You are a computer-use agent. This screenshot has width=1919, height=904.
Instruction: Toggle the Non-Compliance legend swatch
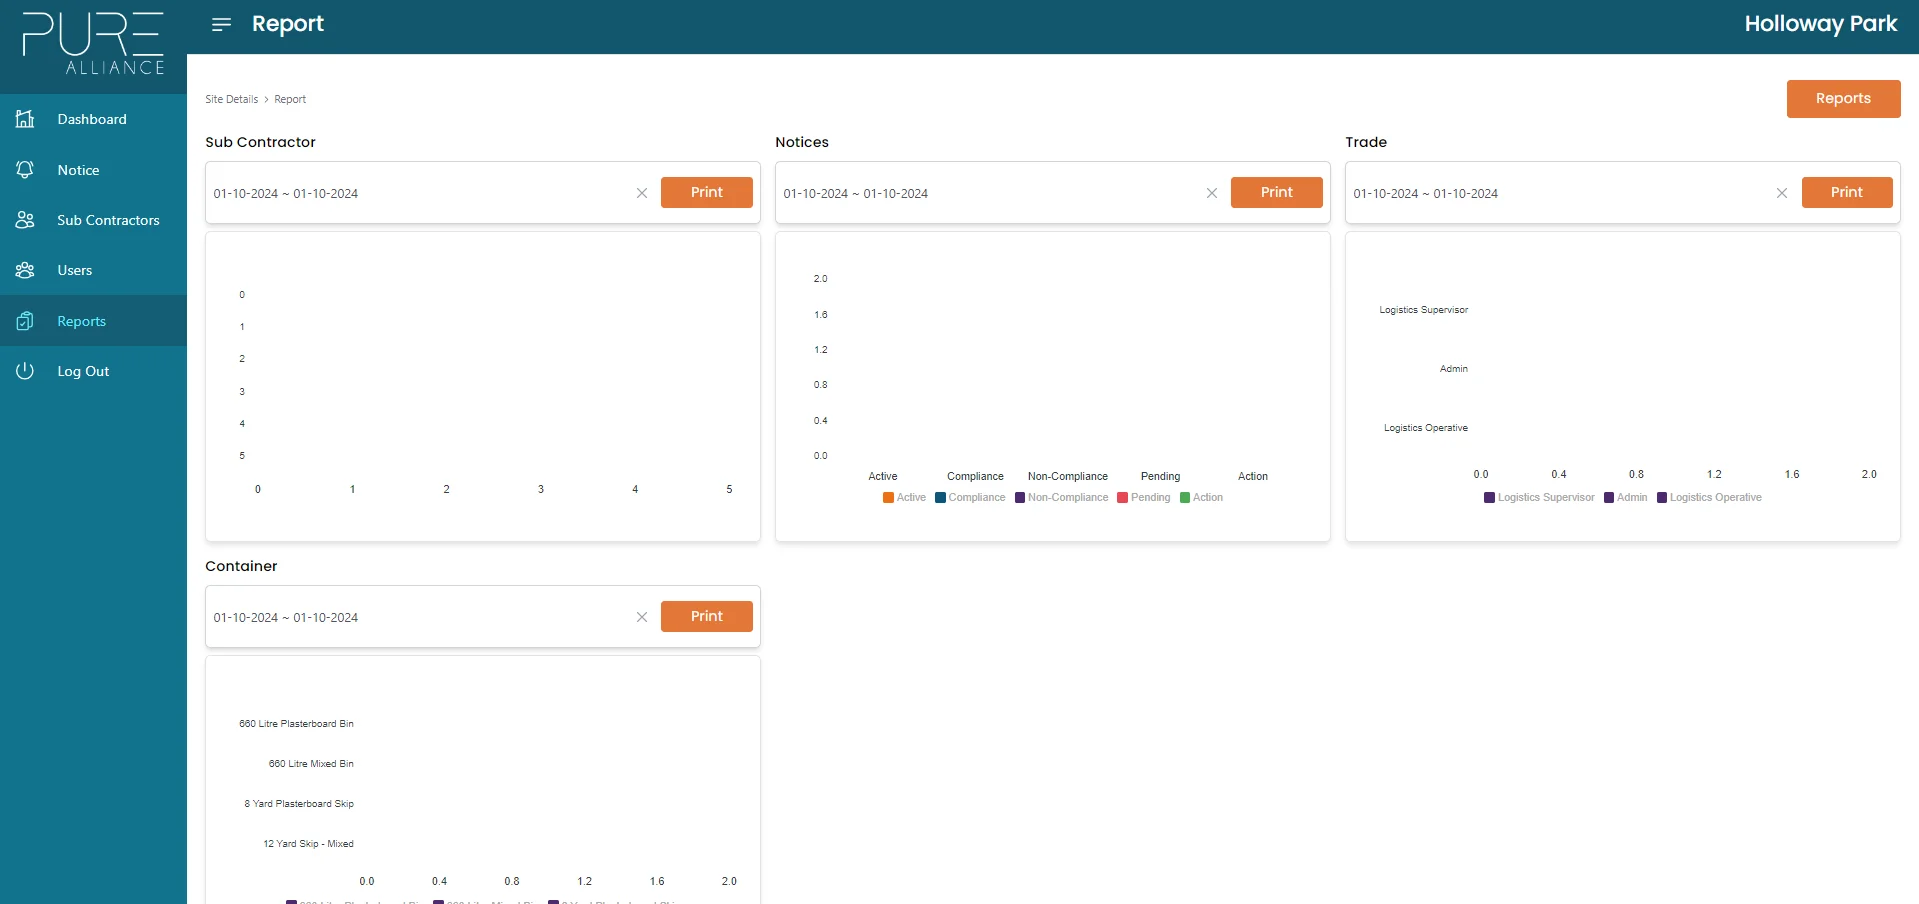(x=1020, y=497)
